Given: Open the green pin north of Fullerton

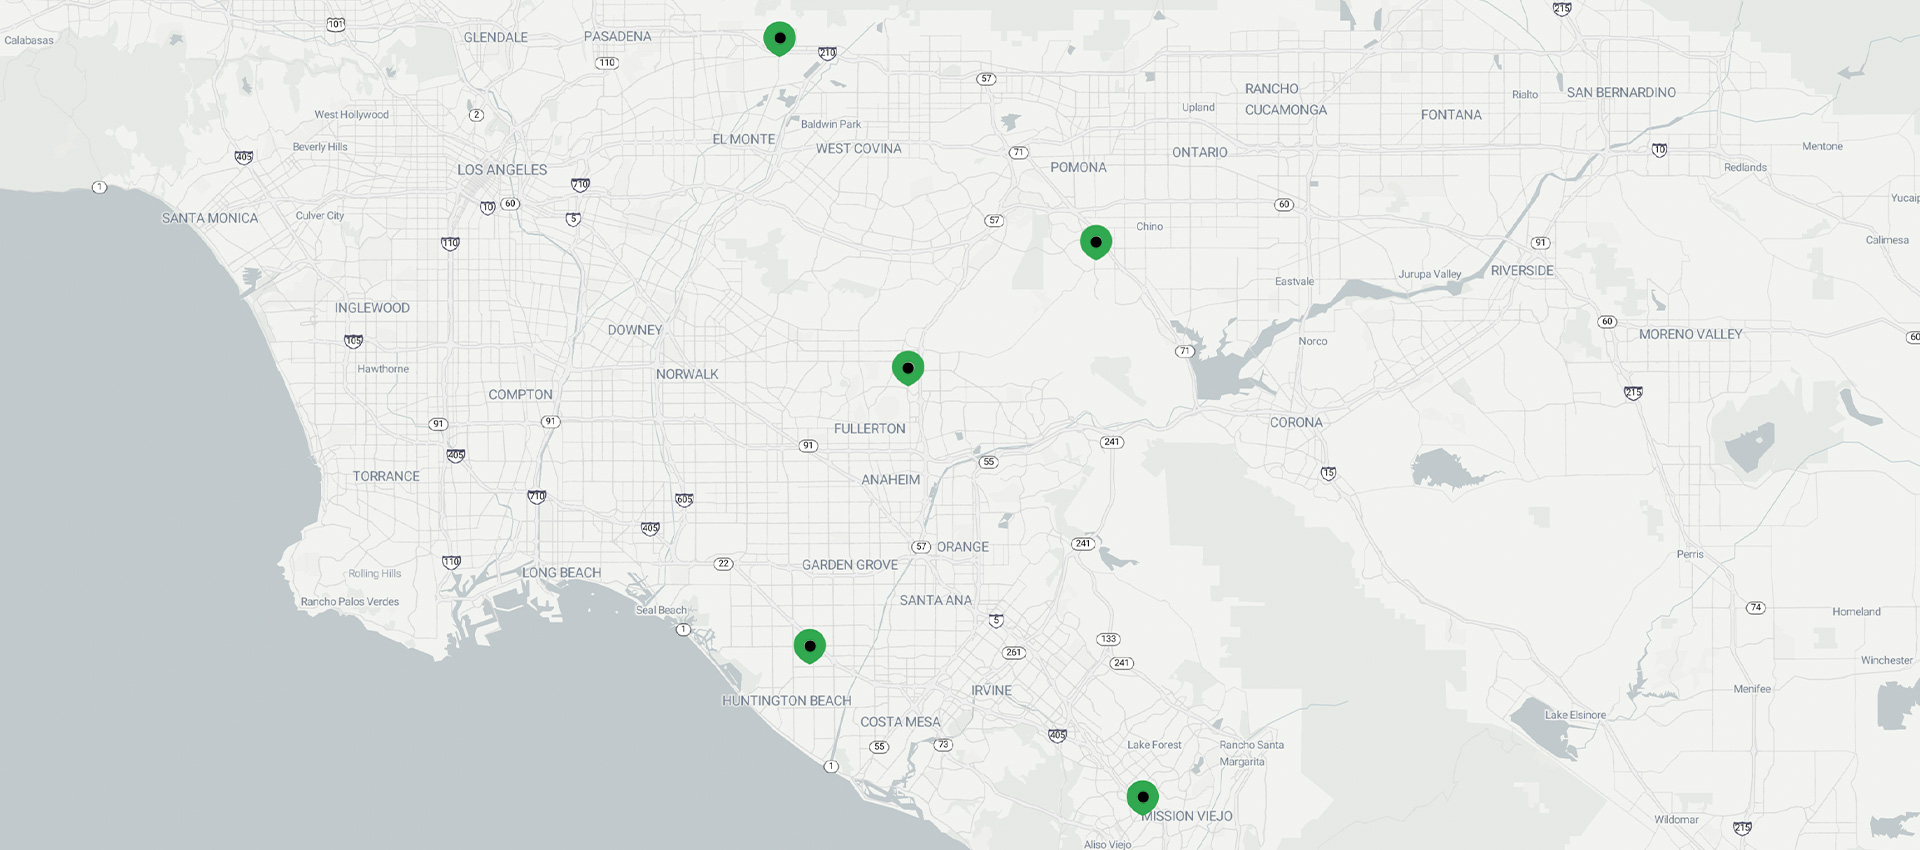Looking at the screenshot, I should (x=908, y=368).
